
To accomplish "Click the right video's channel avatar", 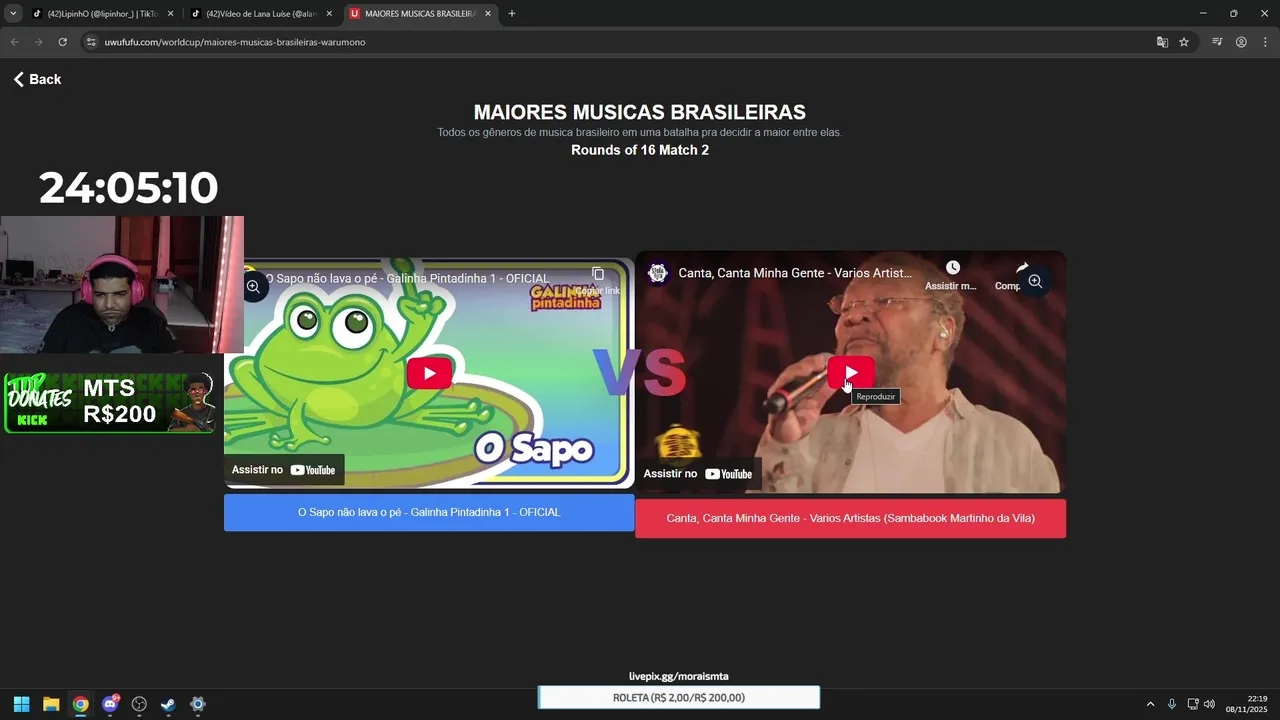I will pyautogui.click(x=658, y=273).
